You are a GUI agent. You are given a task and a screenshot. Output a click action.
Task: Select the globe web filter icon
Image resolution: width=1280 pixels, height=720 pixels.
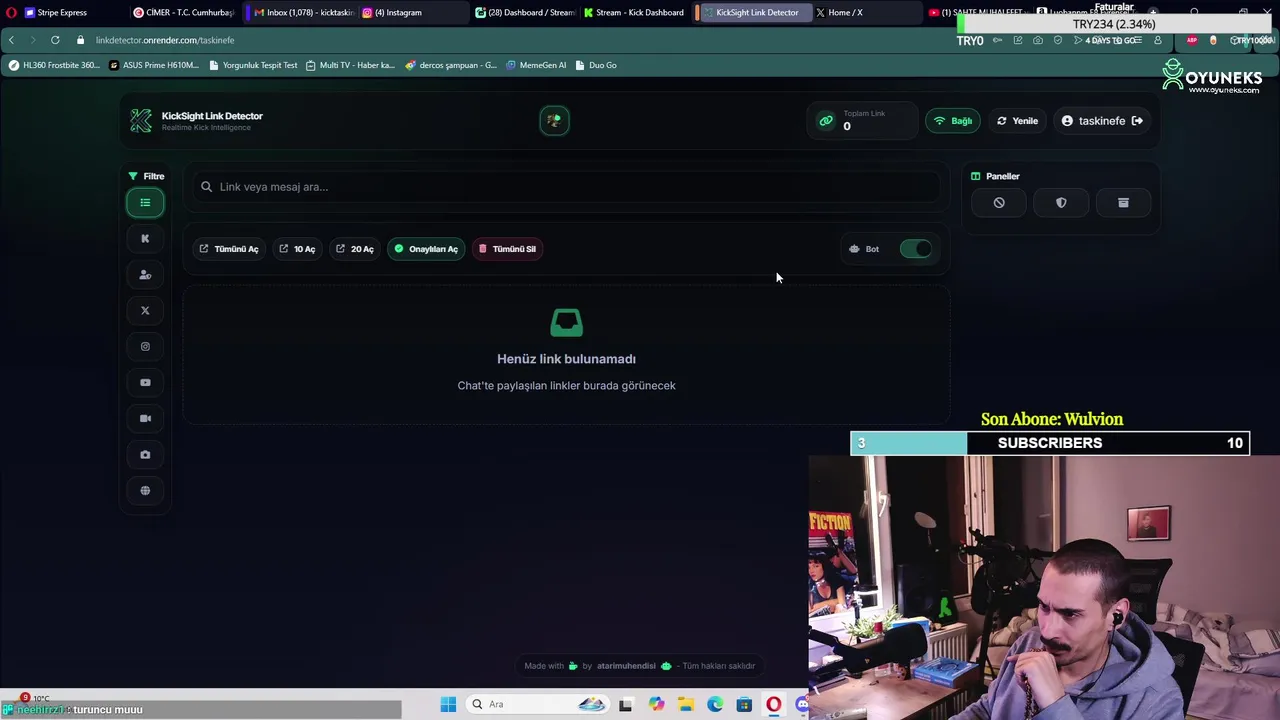[145, 491]
